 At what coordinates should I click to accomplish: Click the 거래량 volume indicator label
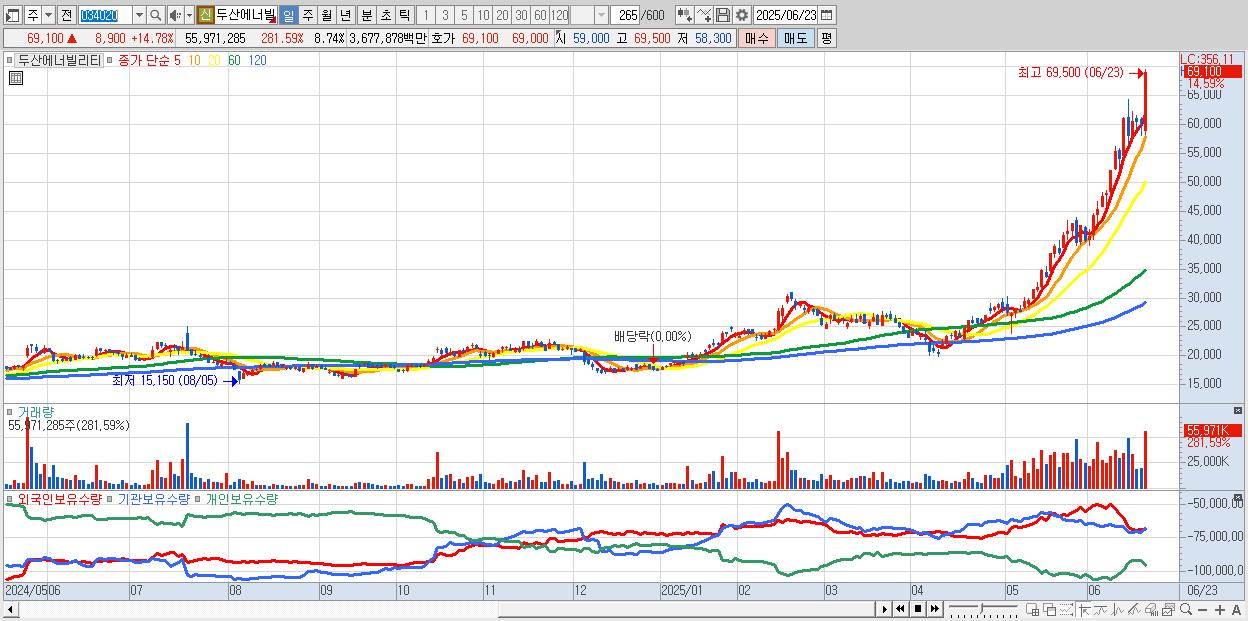35,411
